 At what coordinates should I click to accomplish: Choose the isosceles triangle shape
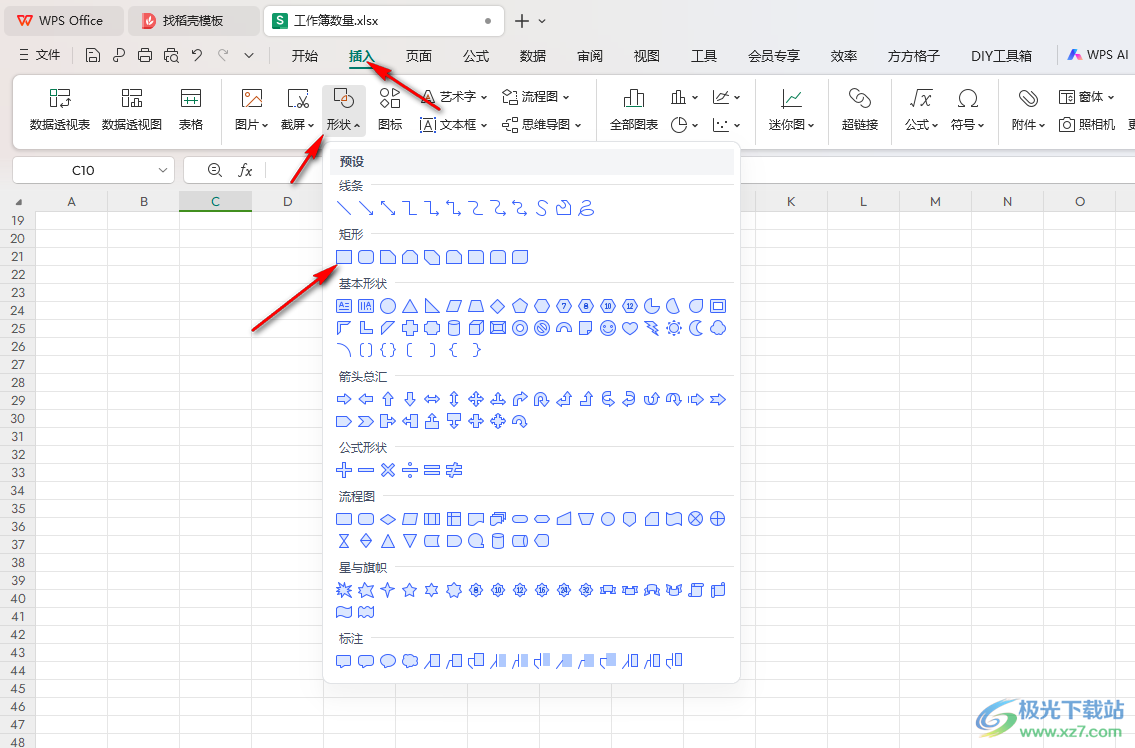tap(410, 306)
